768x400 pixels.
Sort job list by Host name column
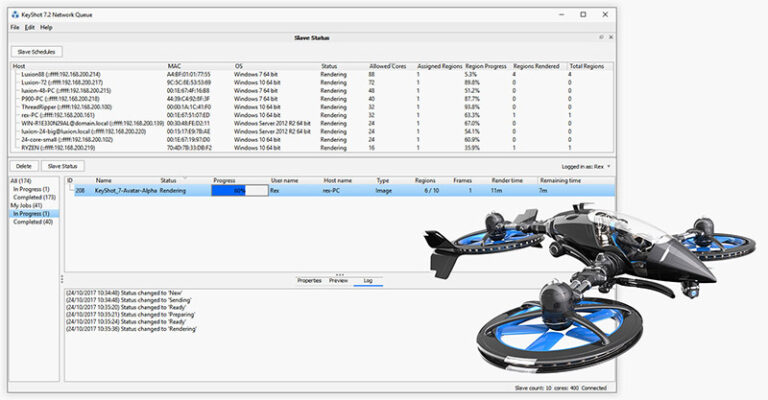tap(337, 181)
